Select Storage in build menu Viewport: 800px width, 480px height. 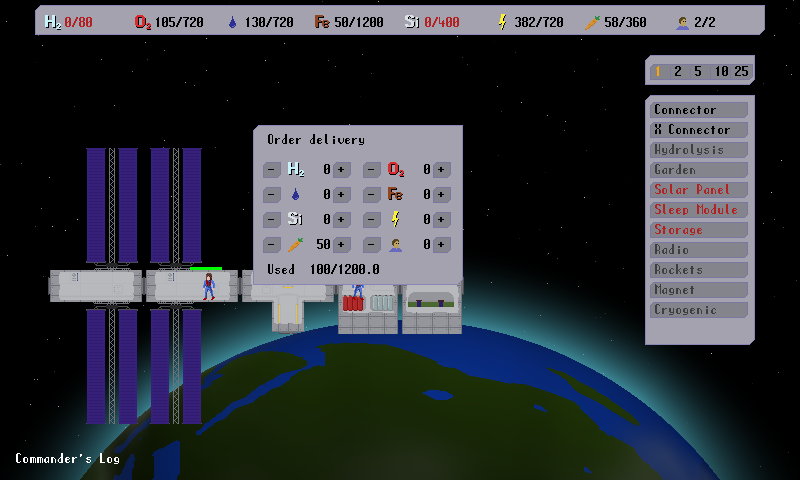tap(699, 230)
